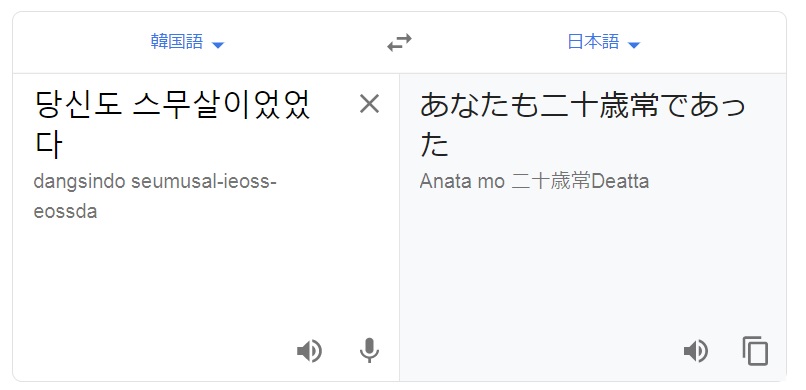Swap source and target languages

tap(399, 43)
